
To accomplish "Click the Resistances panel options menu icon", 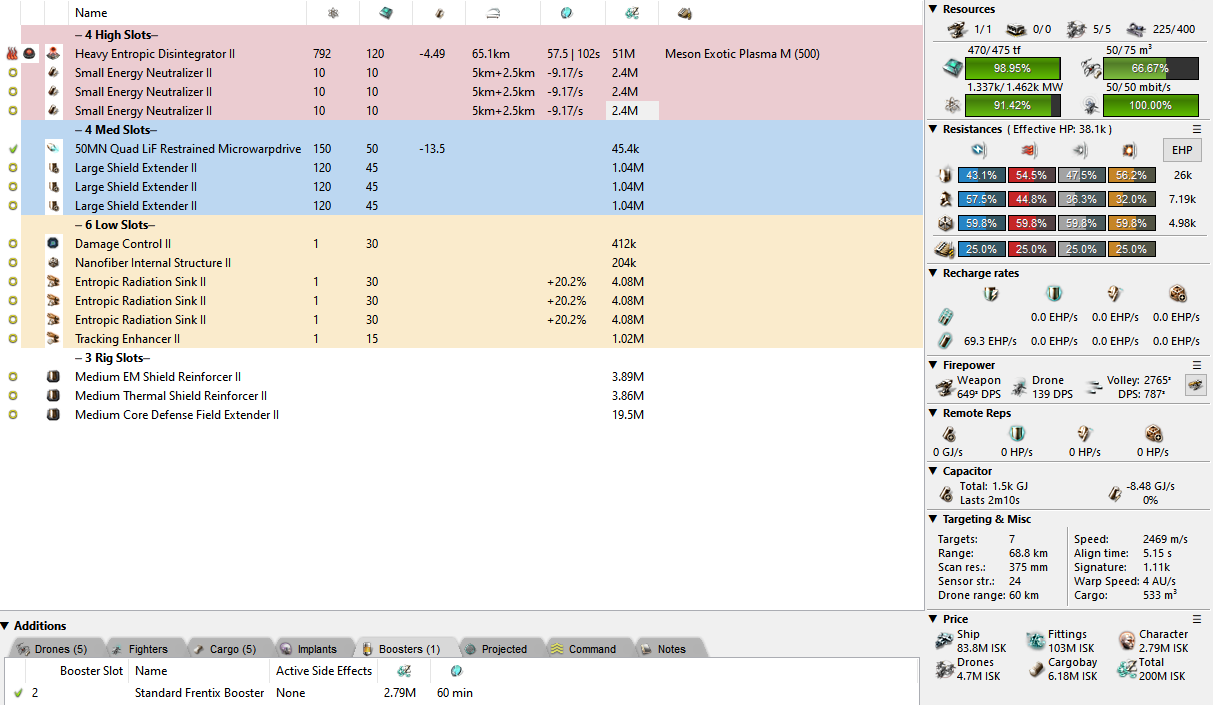I will pos(1197,129).
